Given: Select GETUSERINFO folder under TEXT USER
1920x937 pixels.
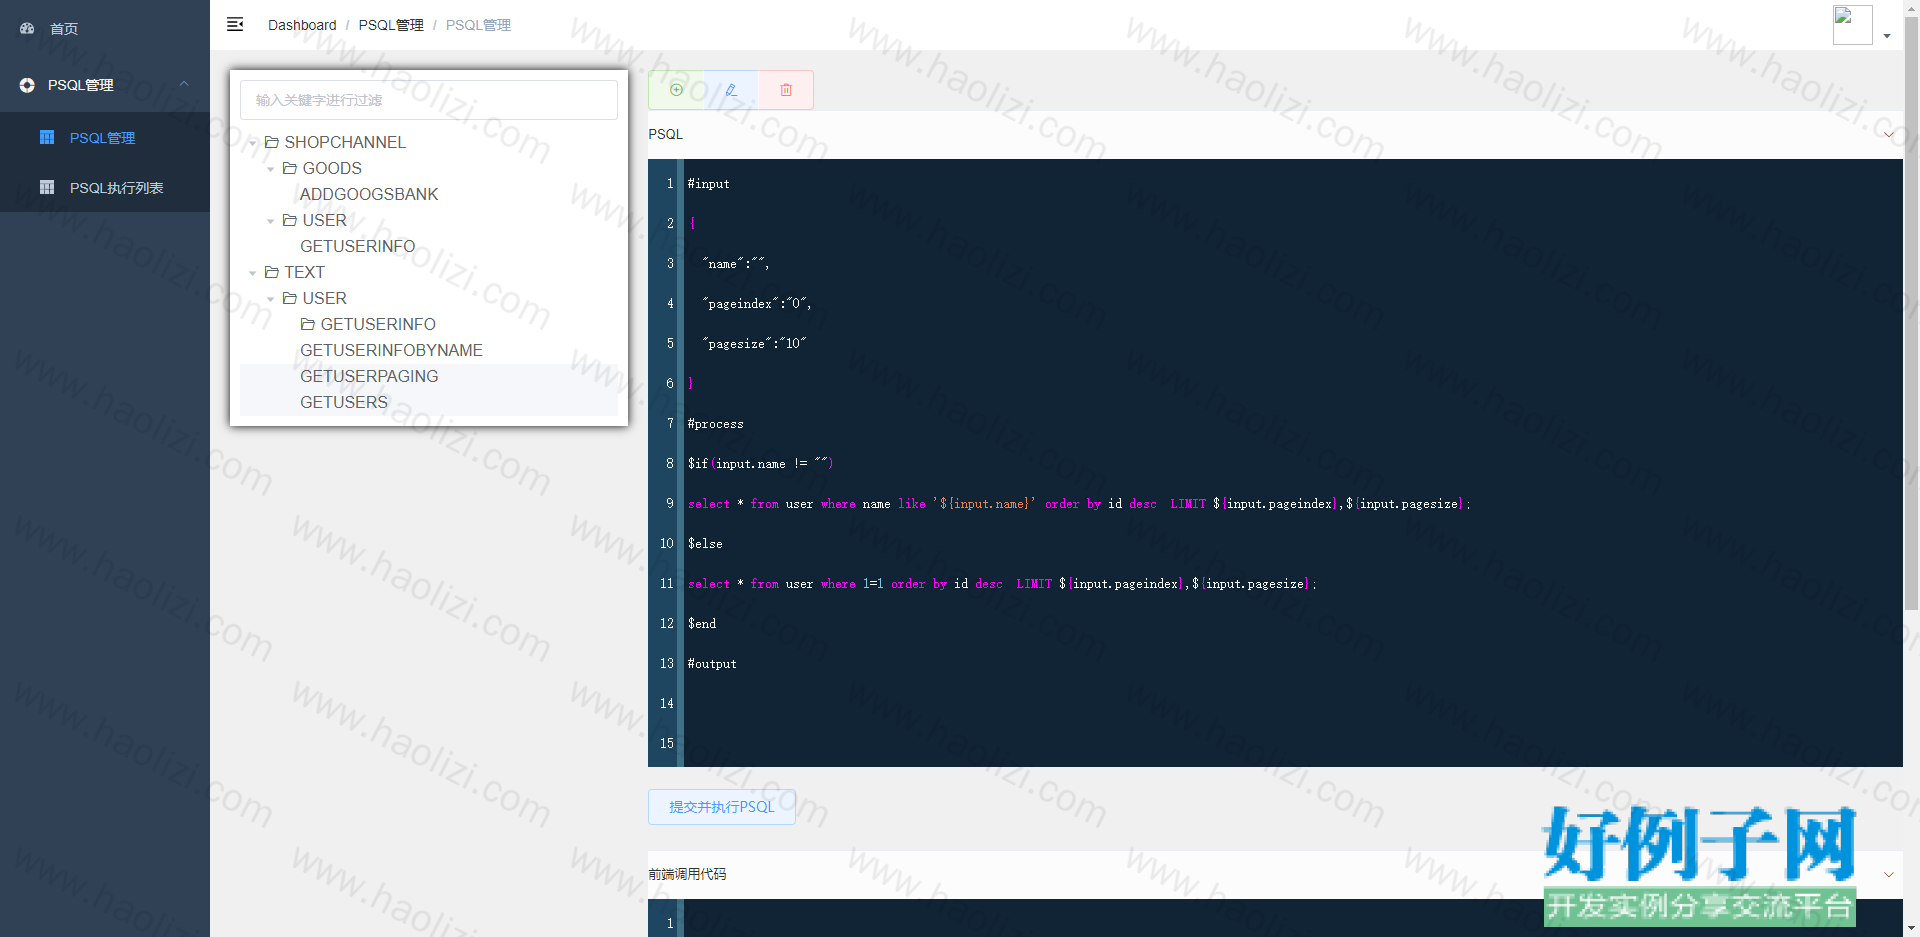Looking at the screenshot, I should pyautogui.click(x=377, y=324).
